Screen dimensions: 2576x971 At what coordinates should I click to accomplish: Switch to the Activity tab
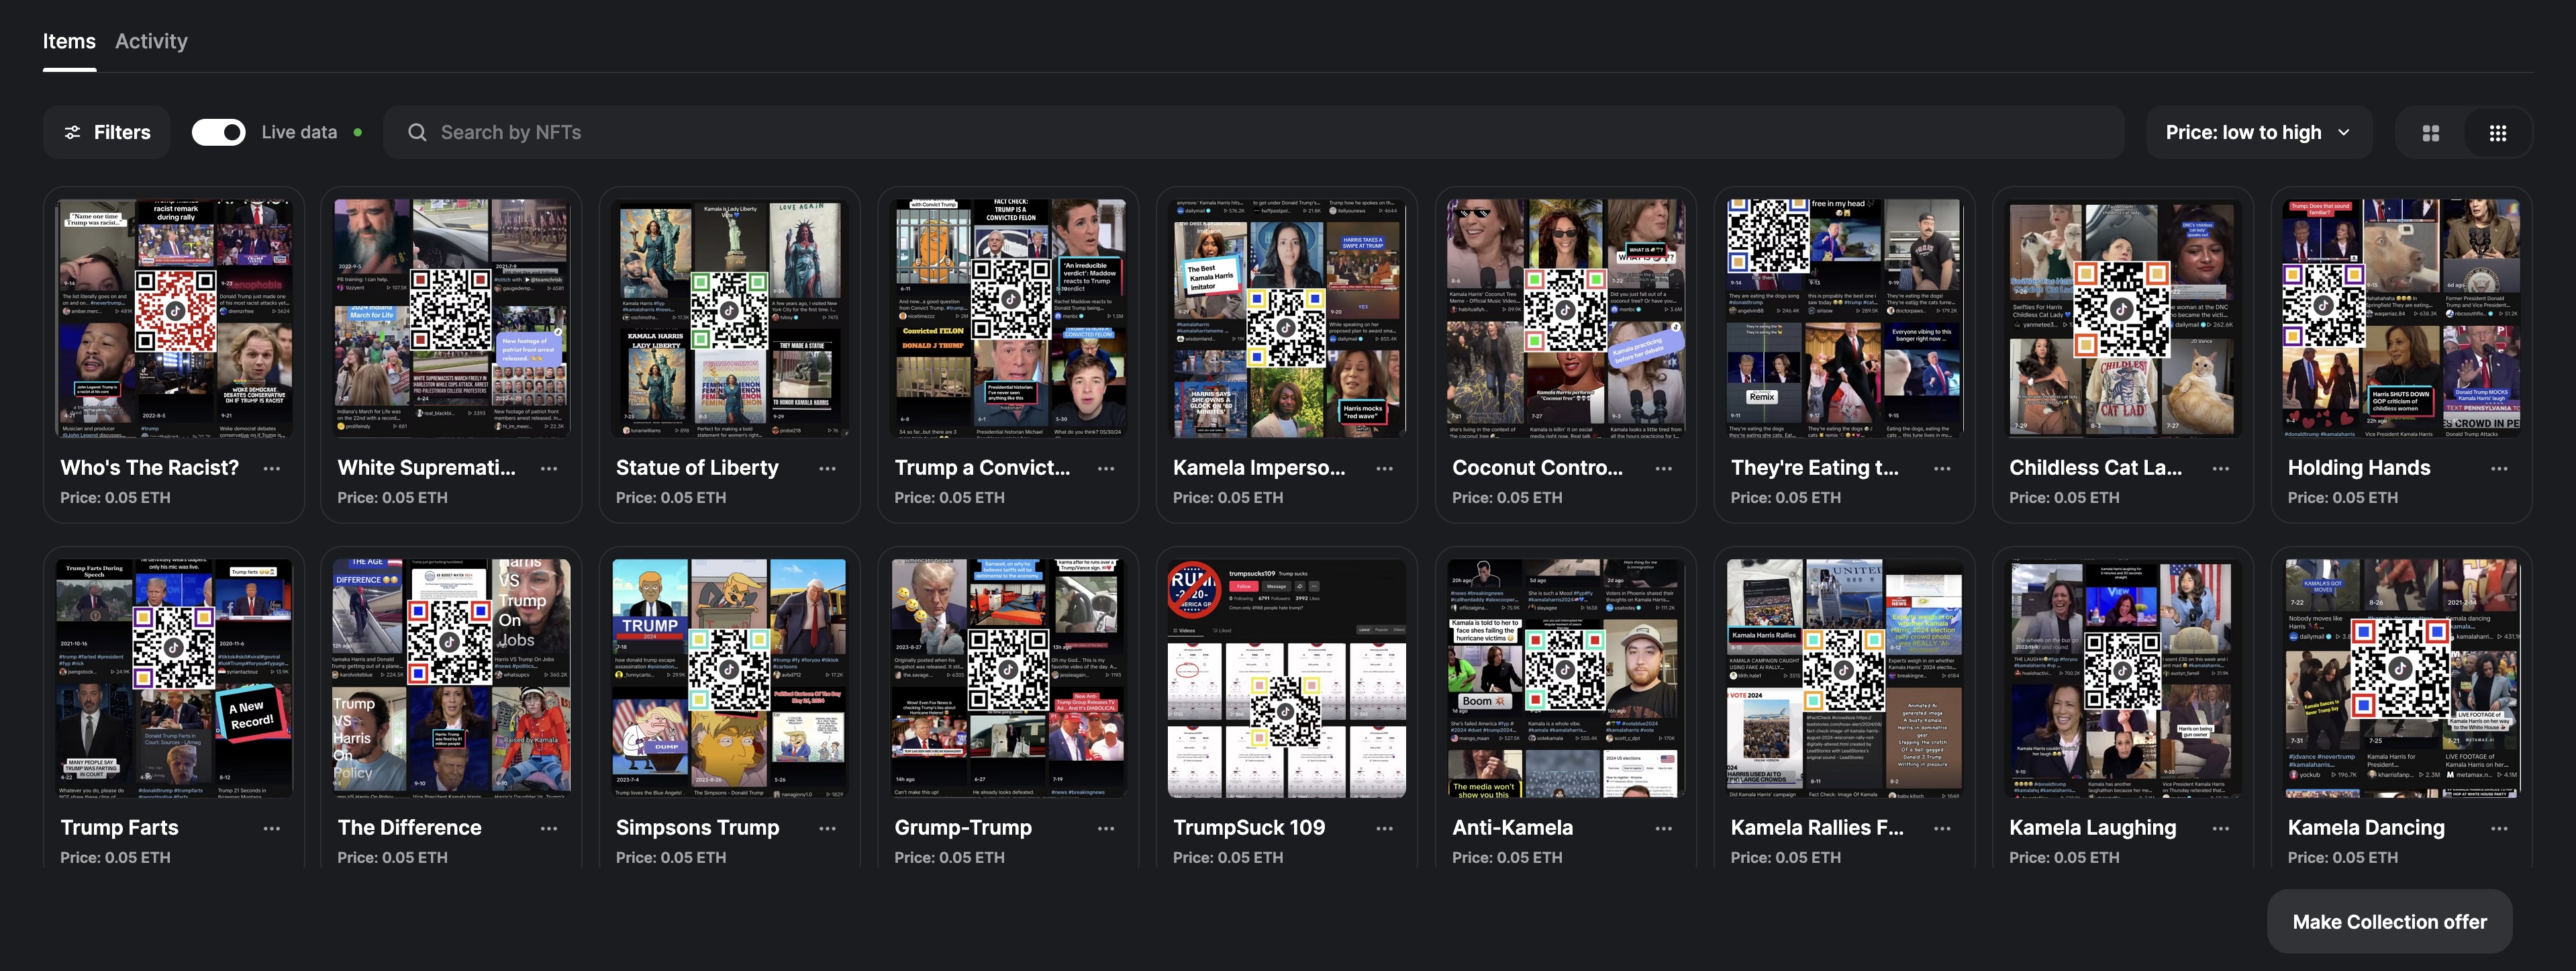(151, 41)
